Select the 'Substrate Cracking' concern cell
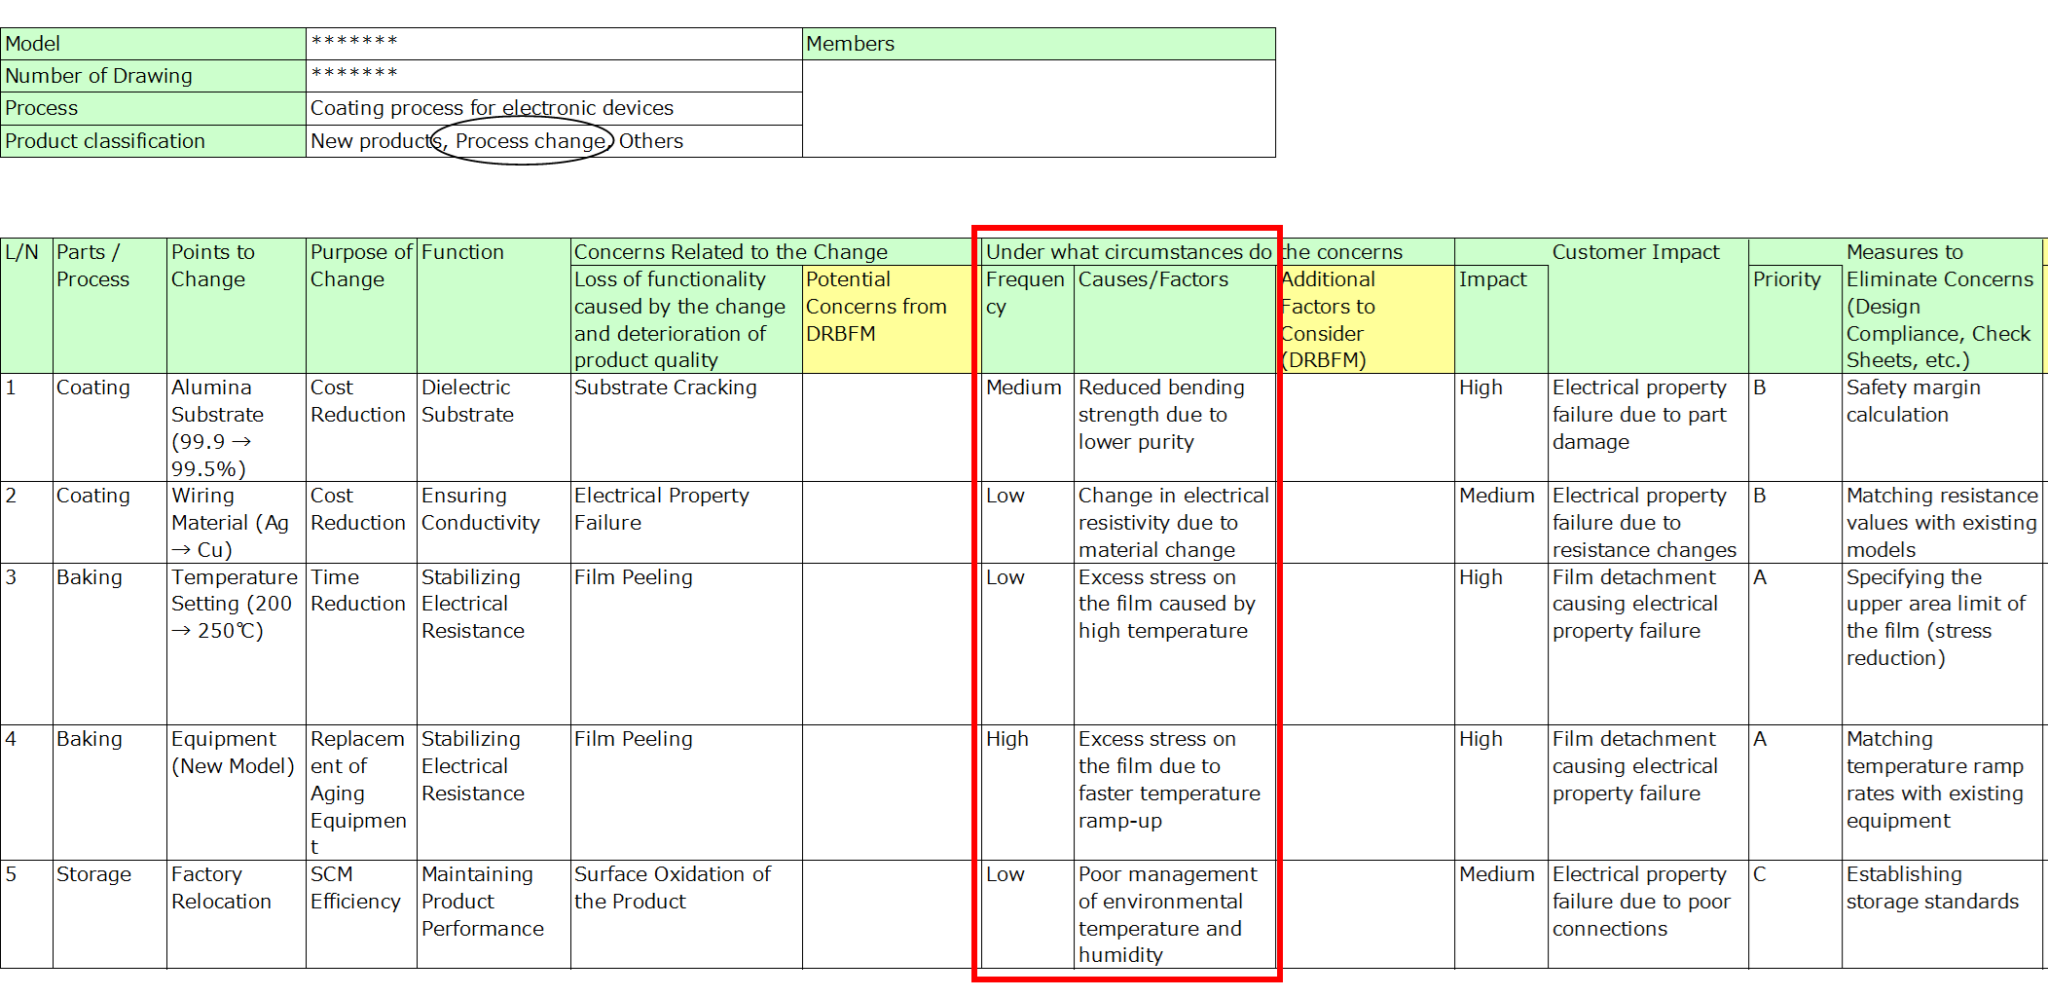Screen dimensions: 2048x997 (685, 427)
